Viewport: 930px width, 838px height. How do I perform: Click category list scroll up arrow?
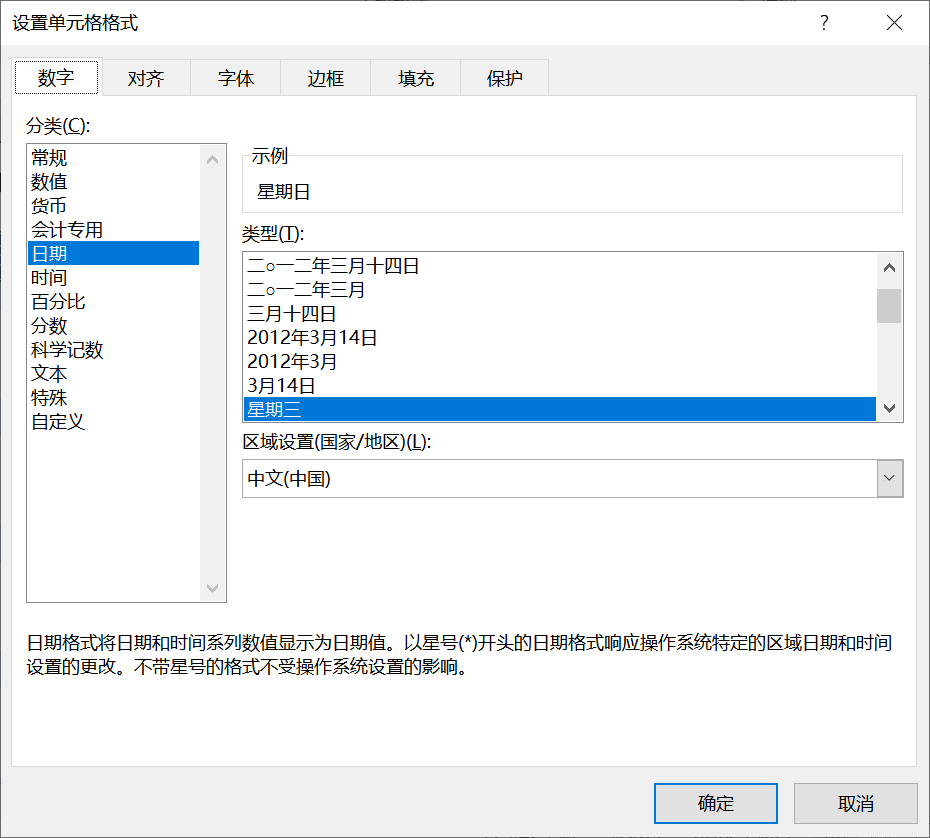pyautogui.click(x=212, y=160)
